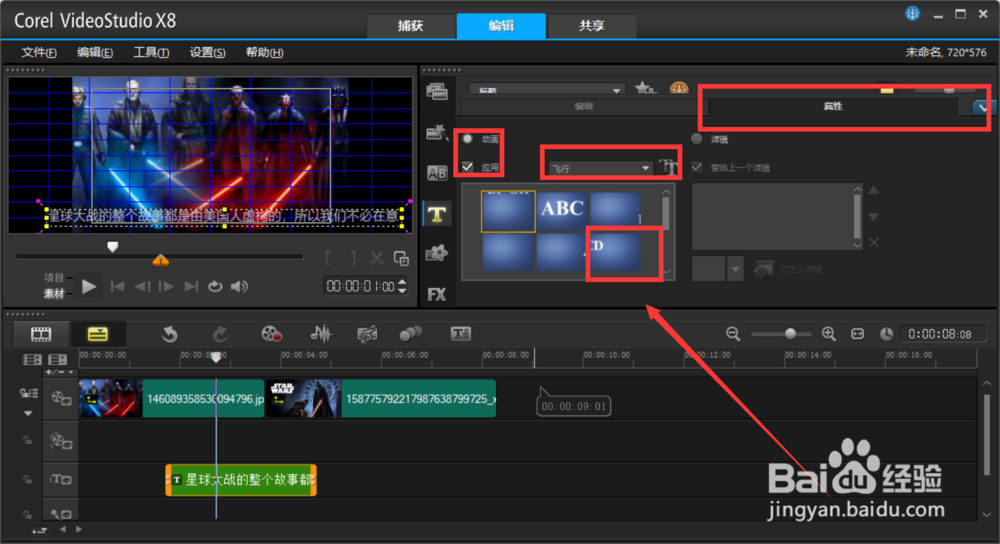Screen dimensions: 1000x544
Task: Click the scissors split clip icon
Action: (377, 258)
